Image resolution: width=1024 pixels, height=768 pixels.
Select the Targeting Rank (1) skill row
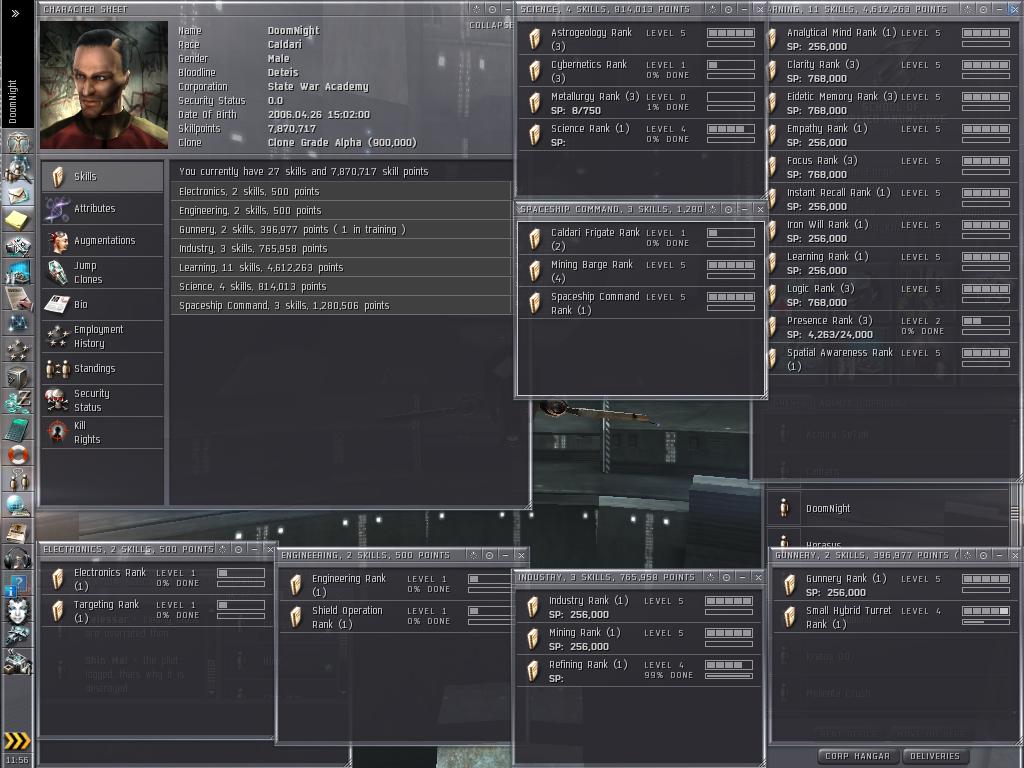point(157,611)
